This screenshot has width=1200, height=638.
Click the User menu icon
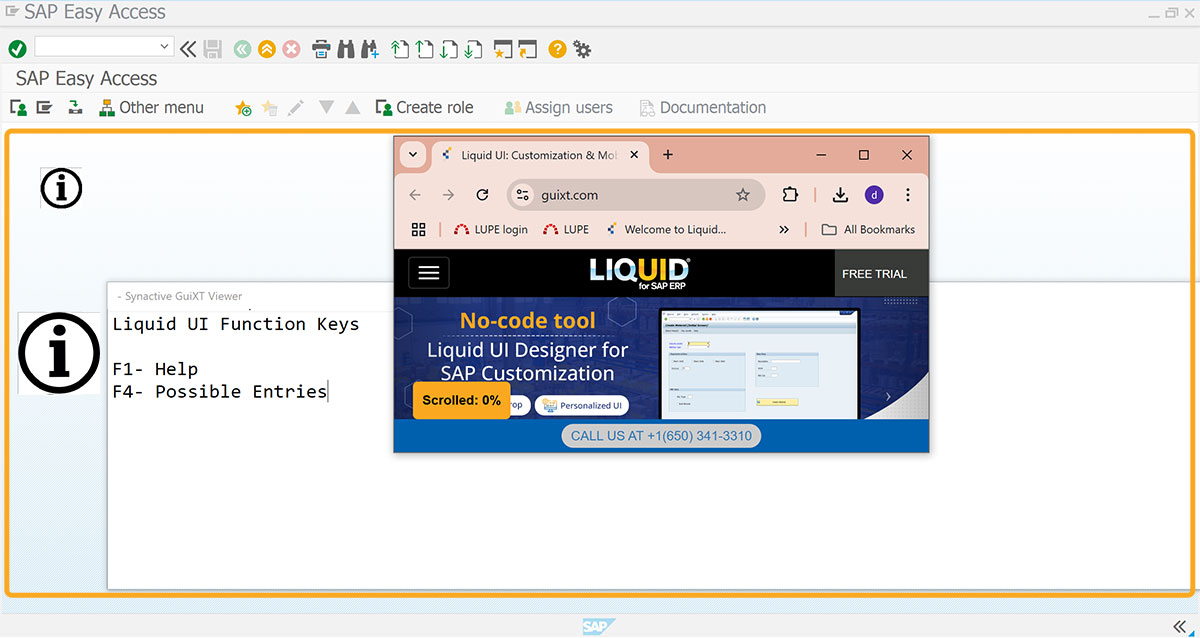pos(18,107)
